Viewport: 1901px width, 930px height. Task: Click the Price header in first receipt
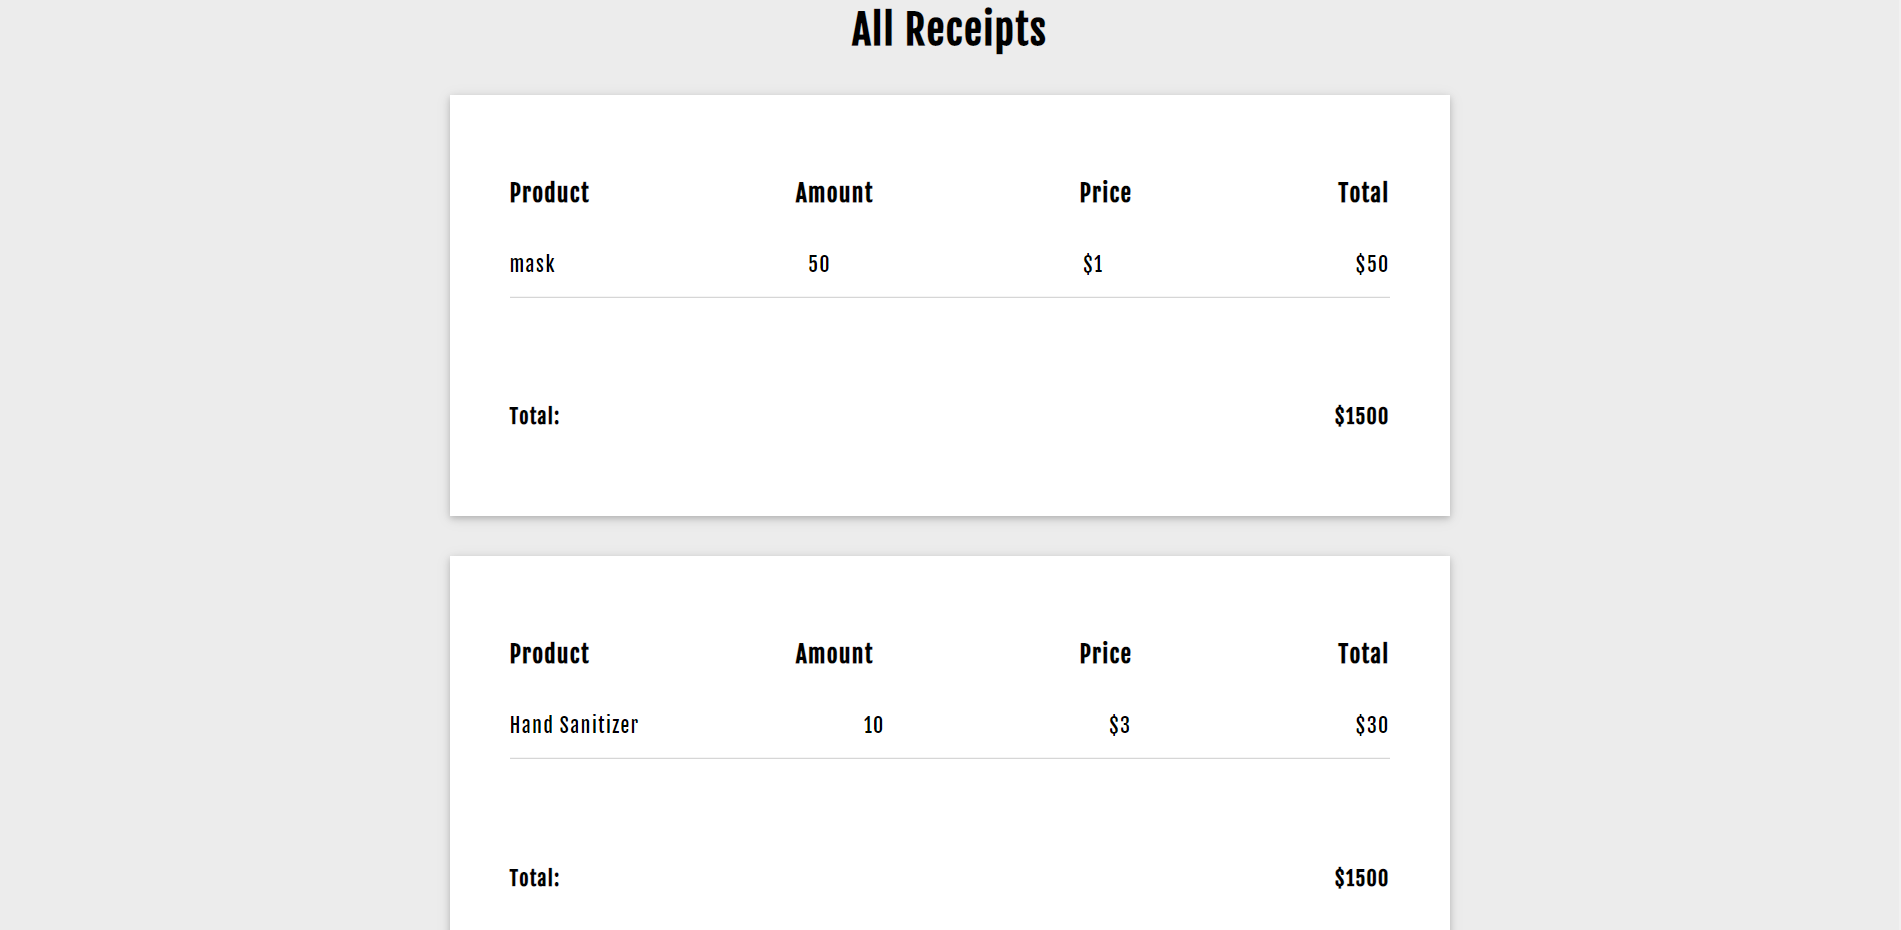(x=1105, y=193)
